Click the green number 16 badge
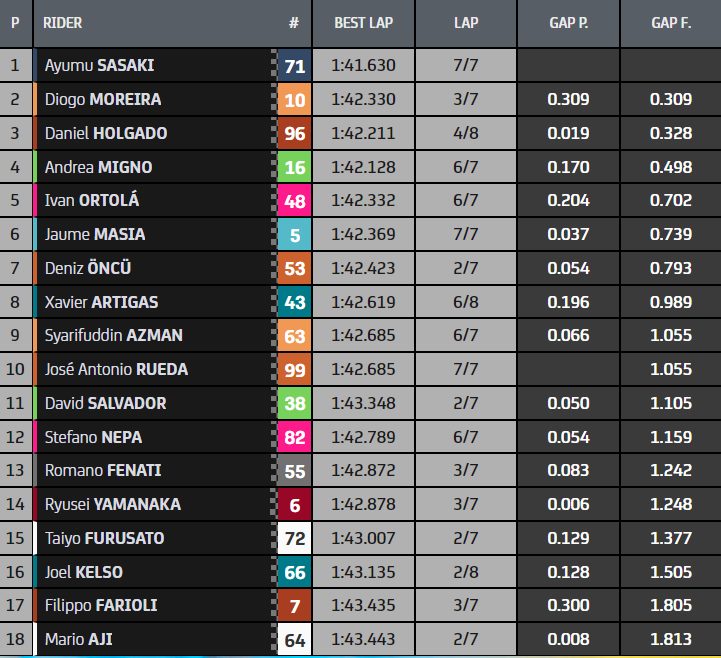The height and width of the screenshot is (658, 721). point(294,167)
